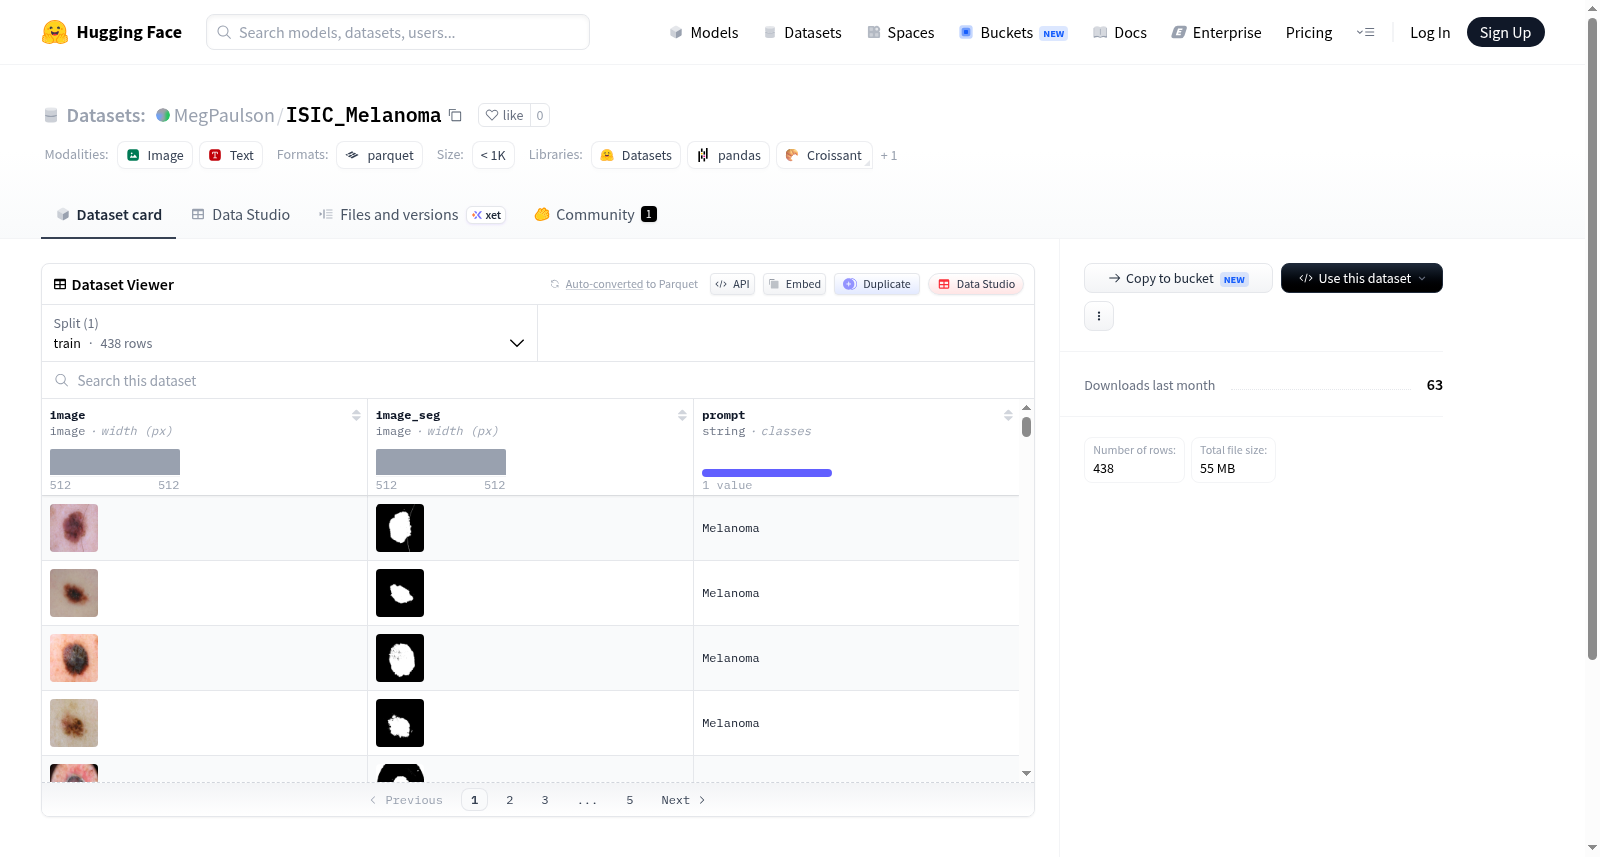Viewport: 1600px width, 857px height.
Task: Click the Datasets library tag
Action: [x=636, y=155]
